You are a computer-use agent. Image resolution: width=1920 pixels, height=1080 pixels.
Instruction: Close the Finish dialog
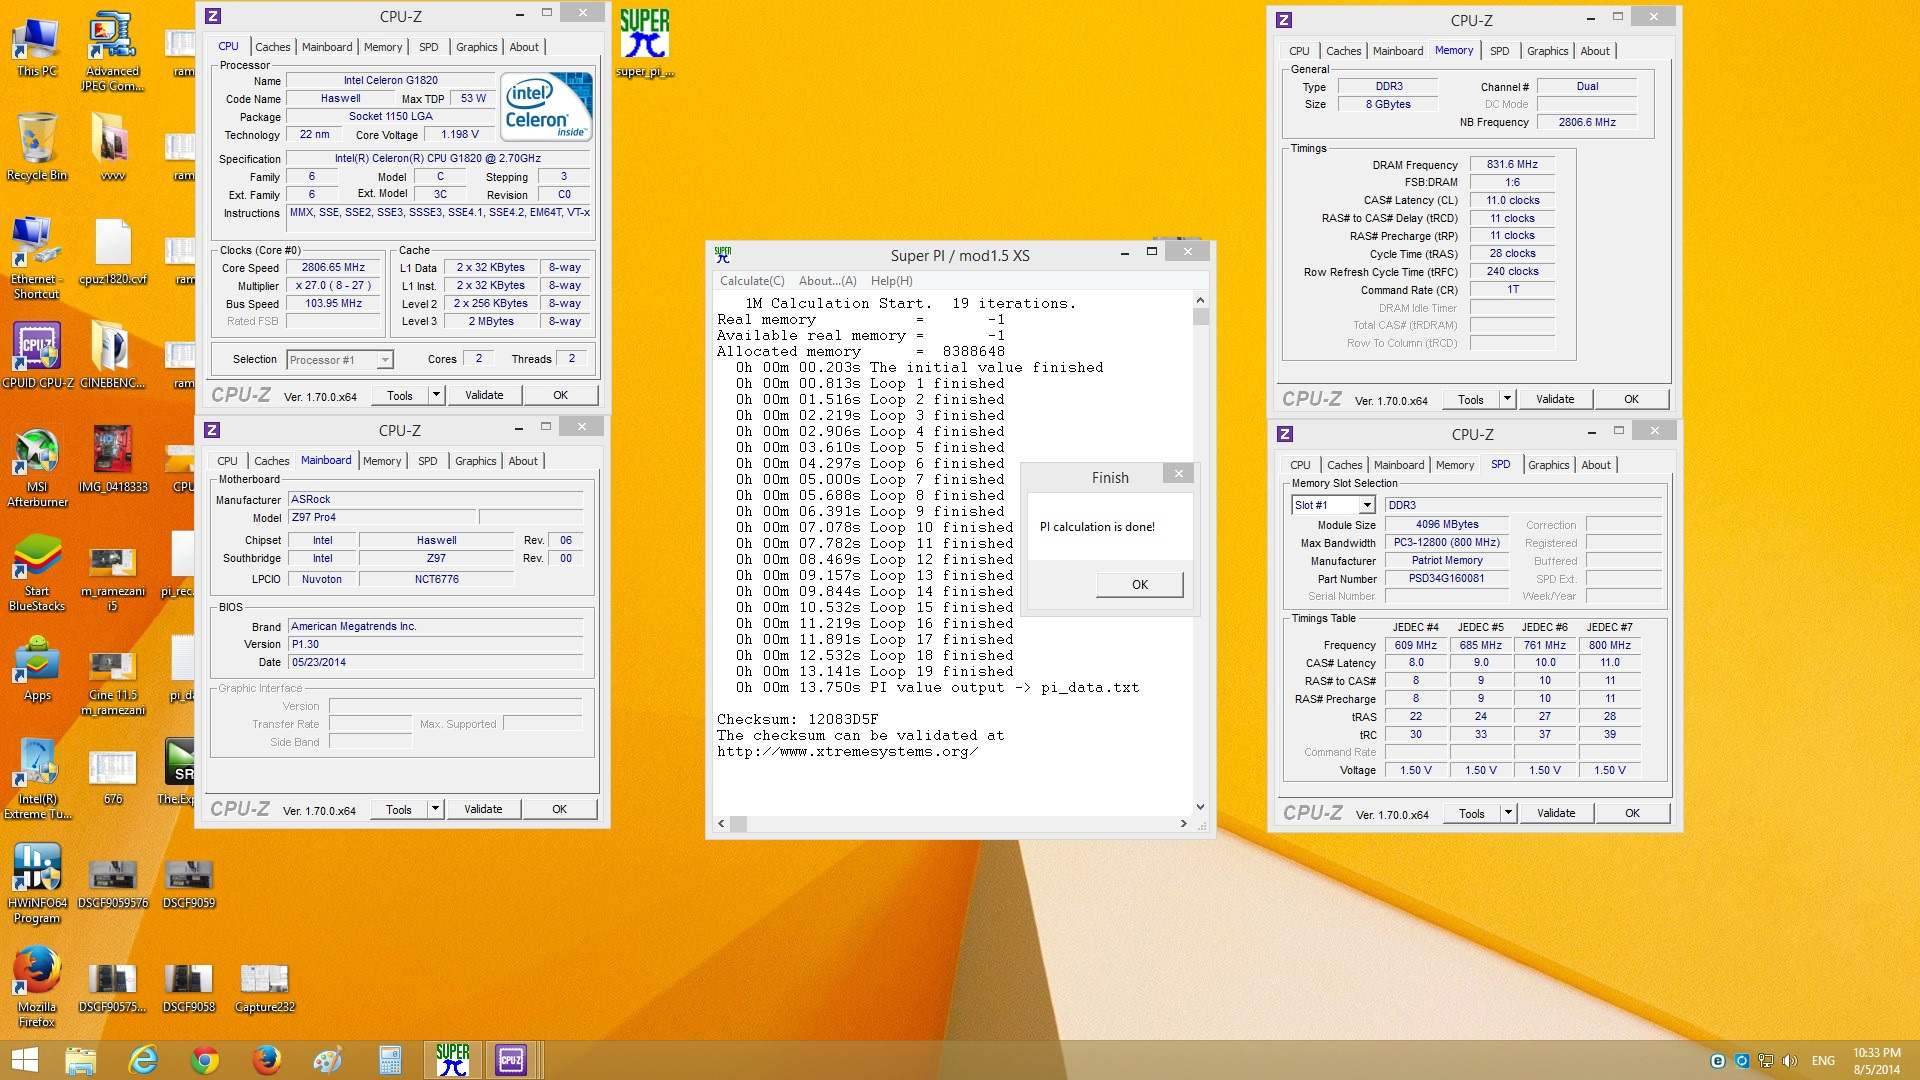coord(1178,474)
